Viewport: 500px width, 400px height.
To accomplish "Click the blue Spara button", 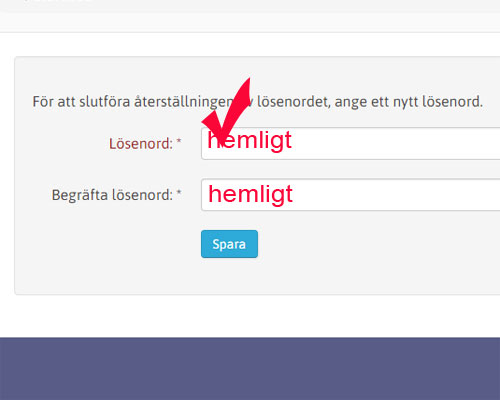I will click(x=229, y=244).
